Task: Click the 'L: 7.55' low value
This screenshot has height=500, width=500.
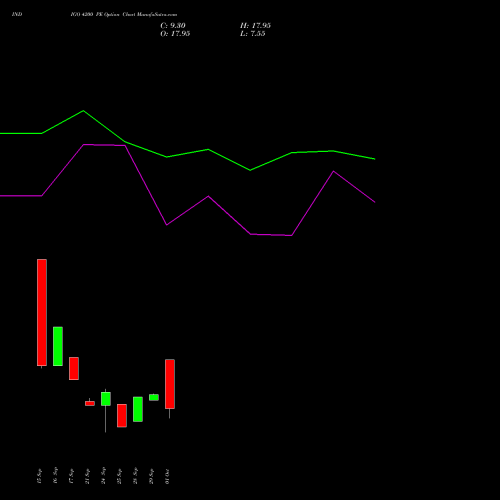Action: pyautogui.click(x=253, y=34)
